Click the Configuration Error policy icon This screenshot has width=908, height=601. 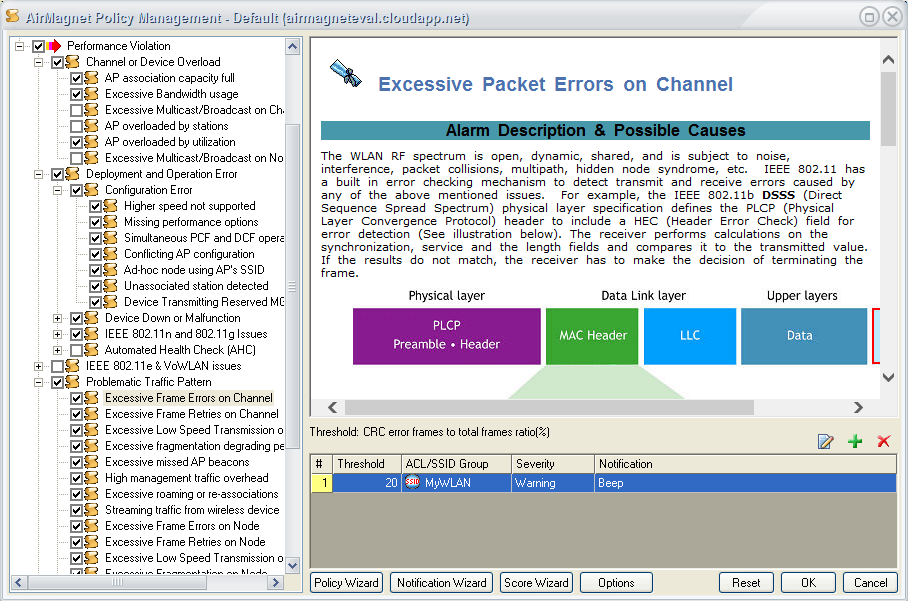(x=91, y=190)
